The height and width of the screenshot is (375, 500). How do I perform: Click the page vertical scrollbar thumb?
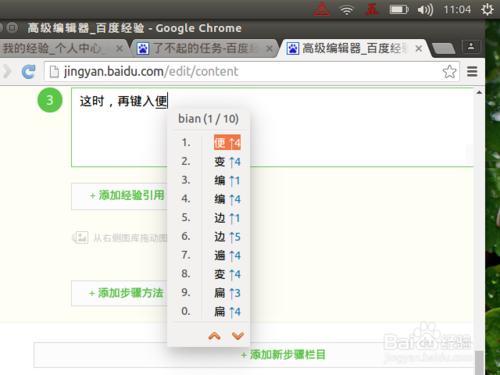(x=479, y=363)
